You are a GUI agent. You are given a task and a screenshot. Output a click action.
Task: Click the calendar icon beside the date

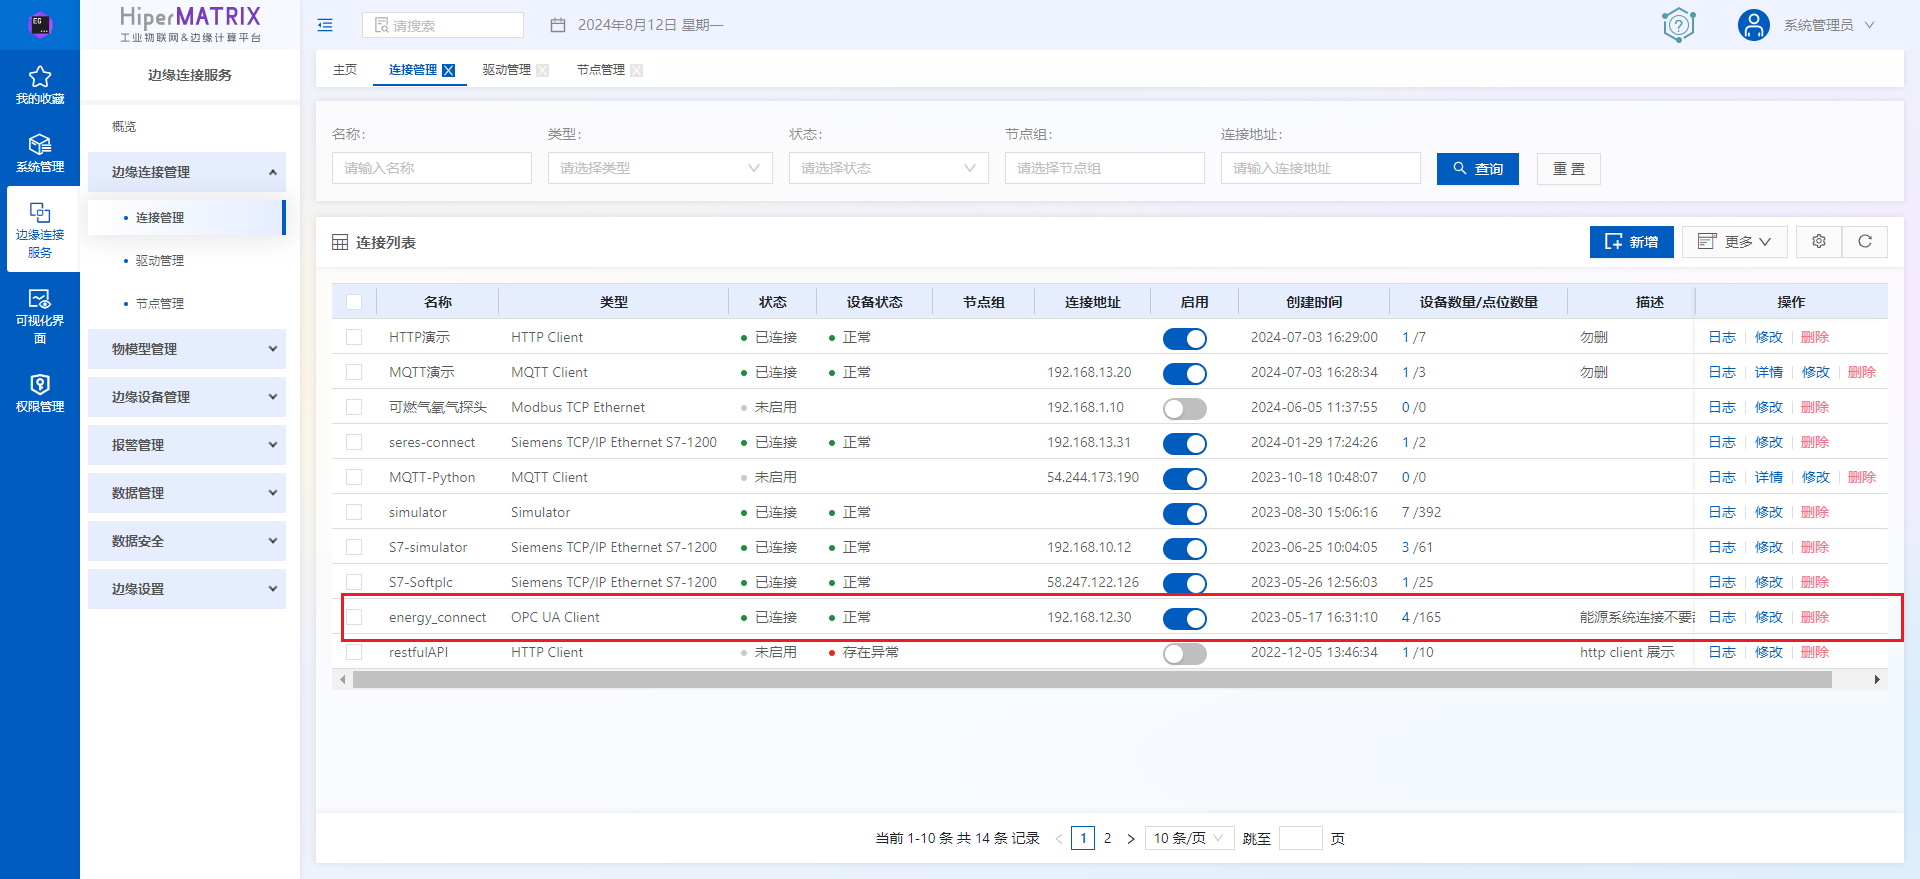pyautogui.click(x=558, y=25)
